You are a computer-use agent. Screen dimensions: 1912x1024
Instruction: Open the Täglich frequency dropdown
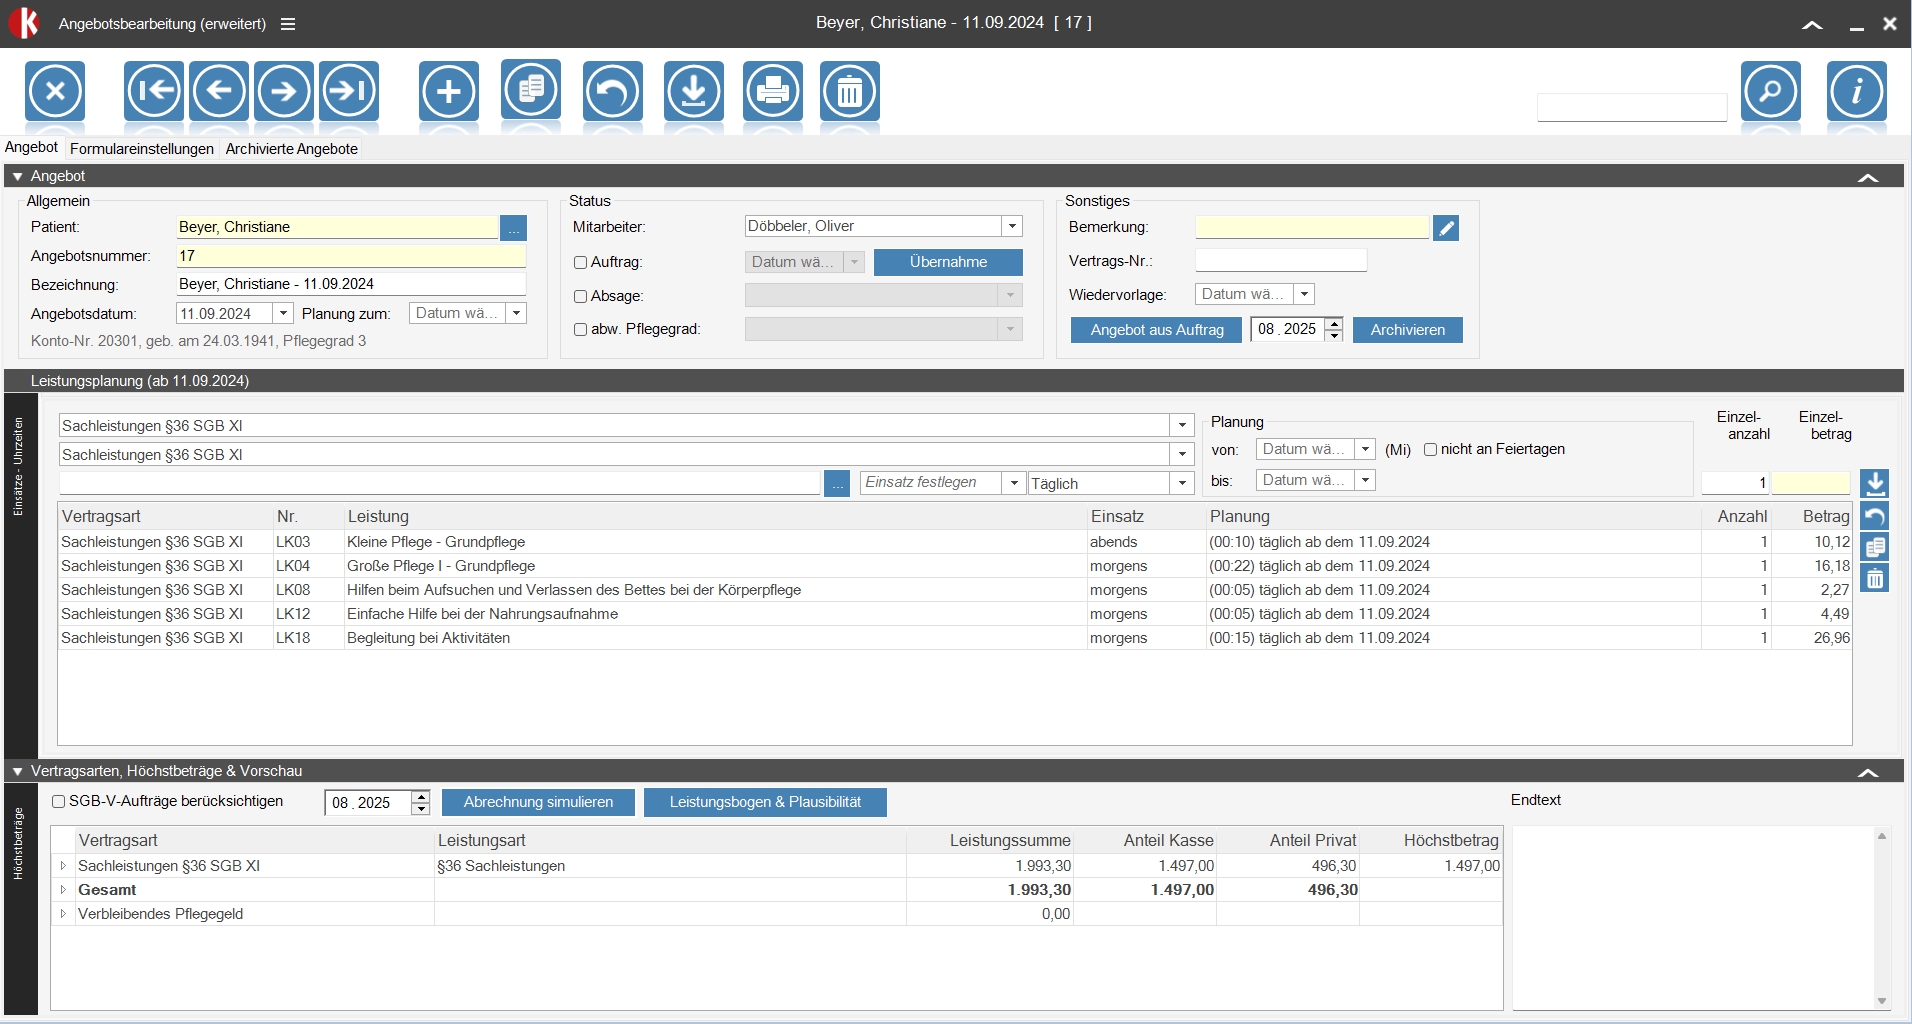(1182, 484)
